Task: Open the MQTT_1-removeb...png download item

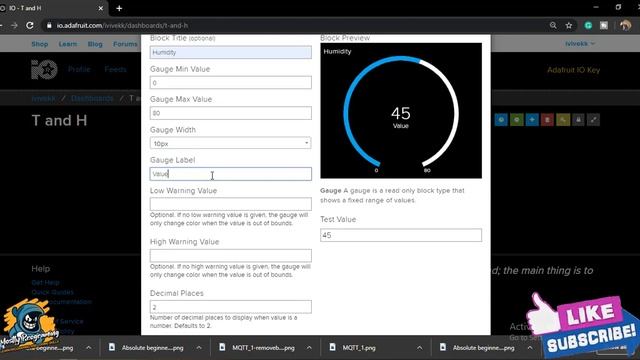Action: [x=263, y=348]
